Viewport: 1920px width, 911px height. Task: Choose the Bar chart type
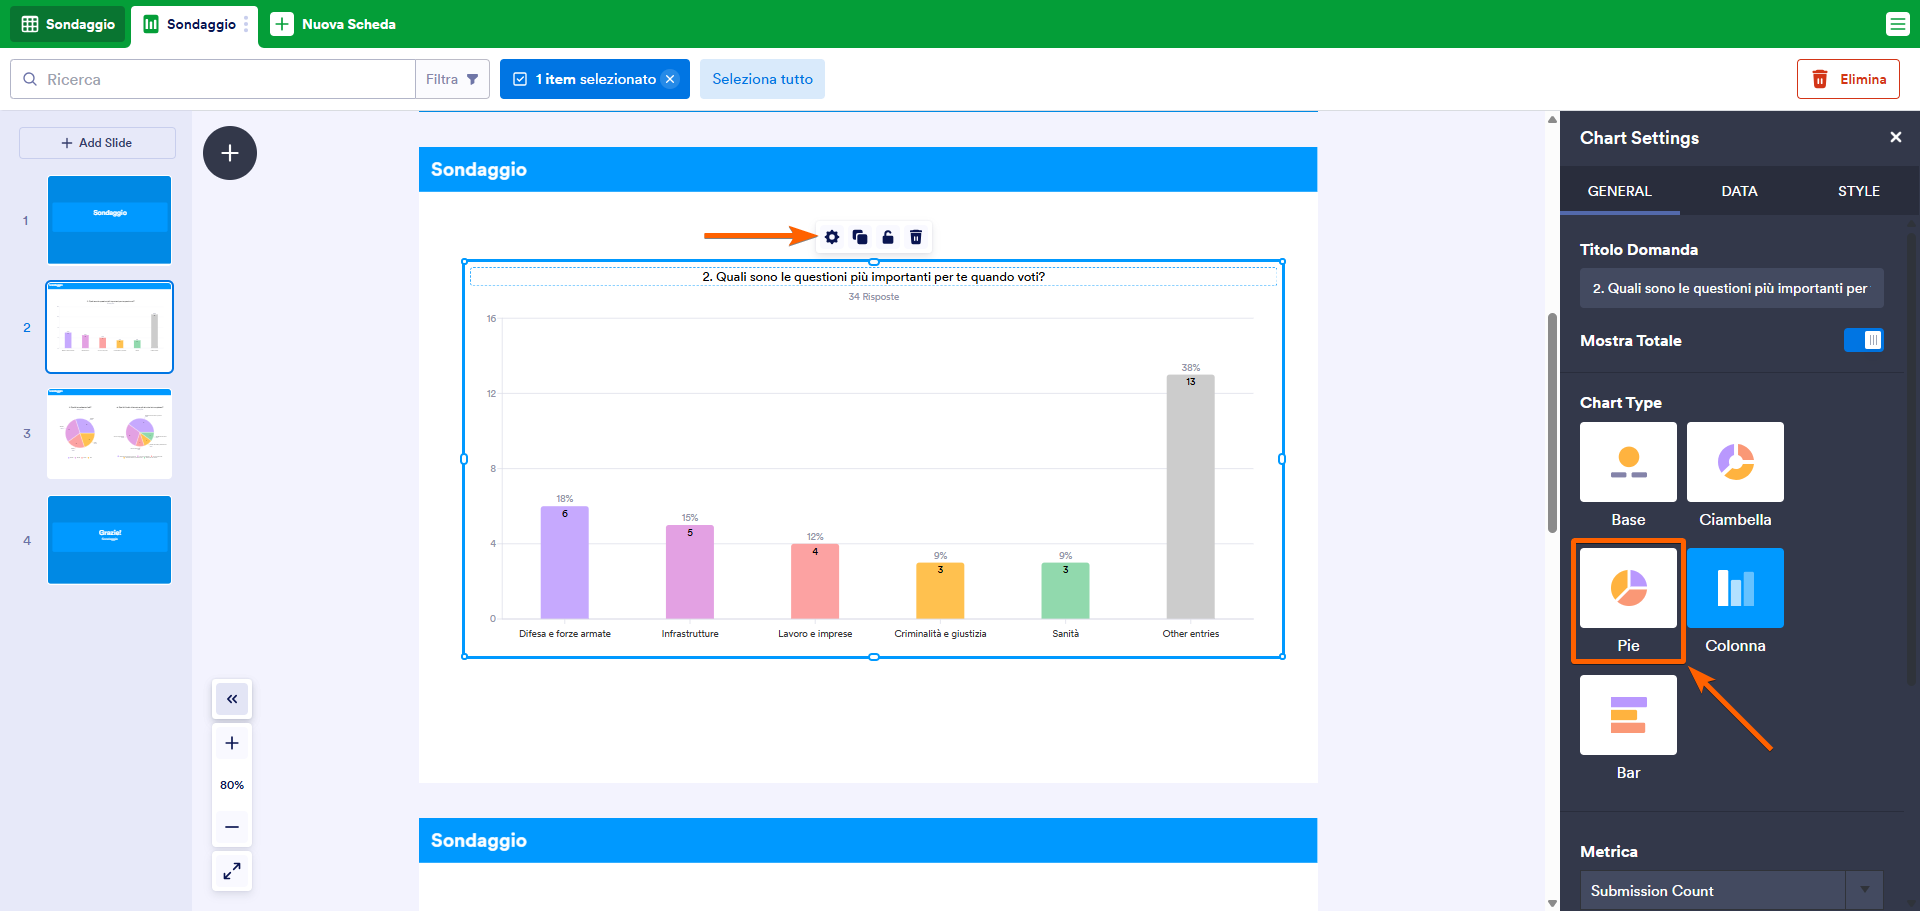click(x=1628, y=715)
